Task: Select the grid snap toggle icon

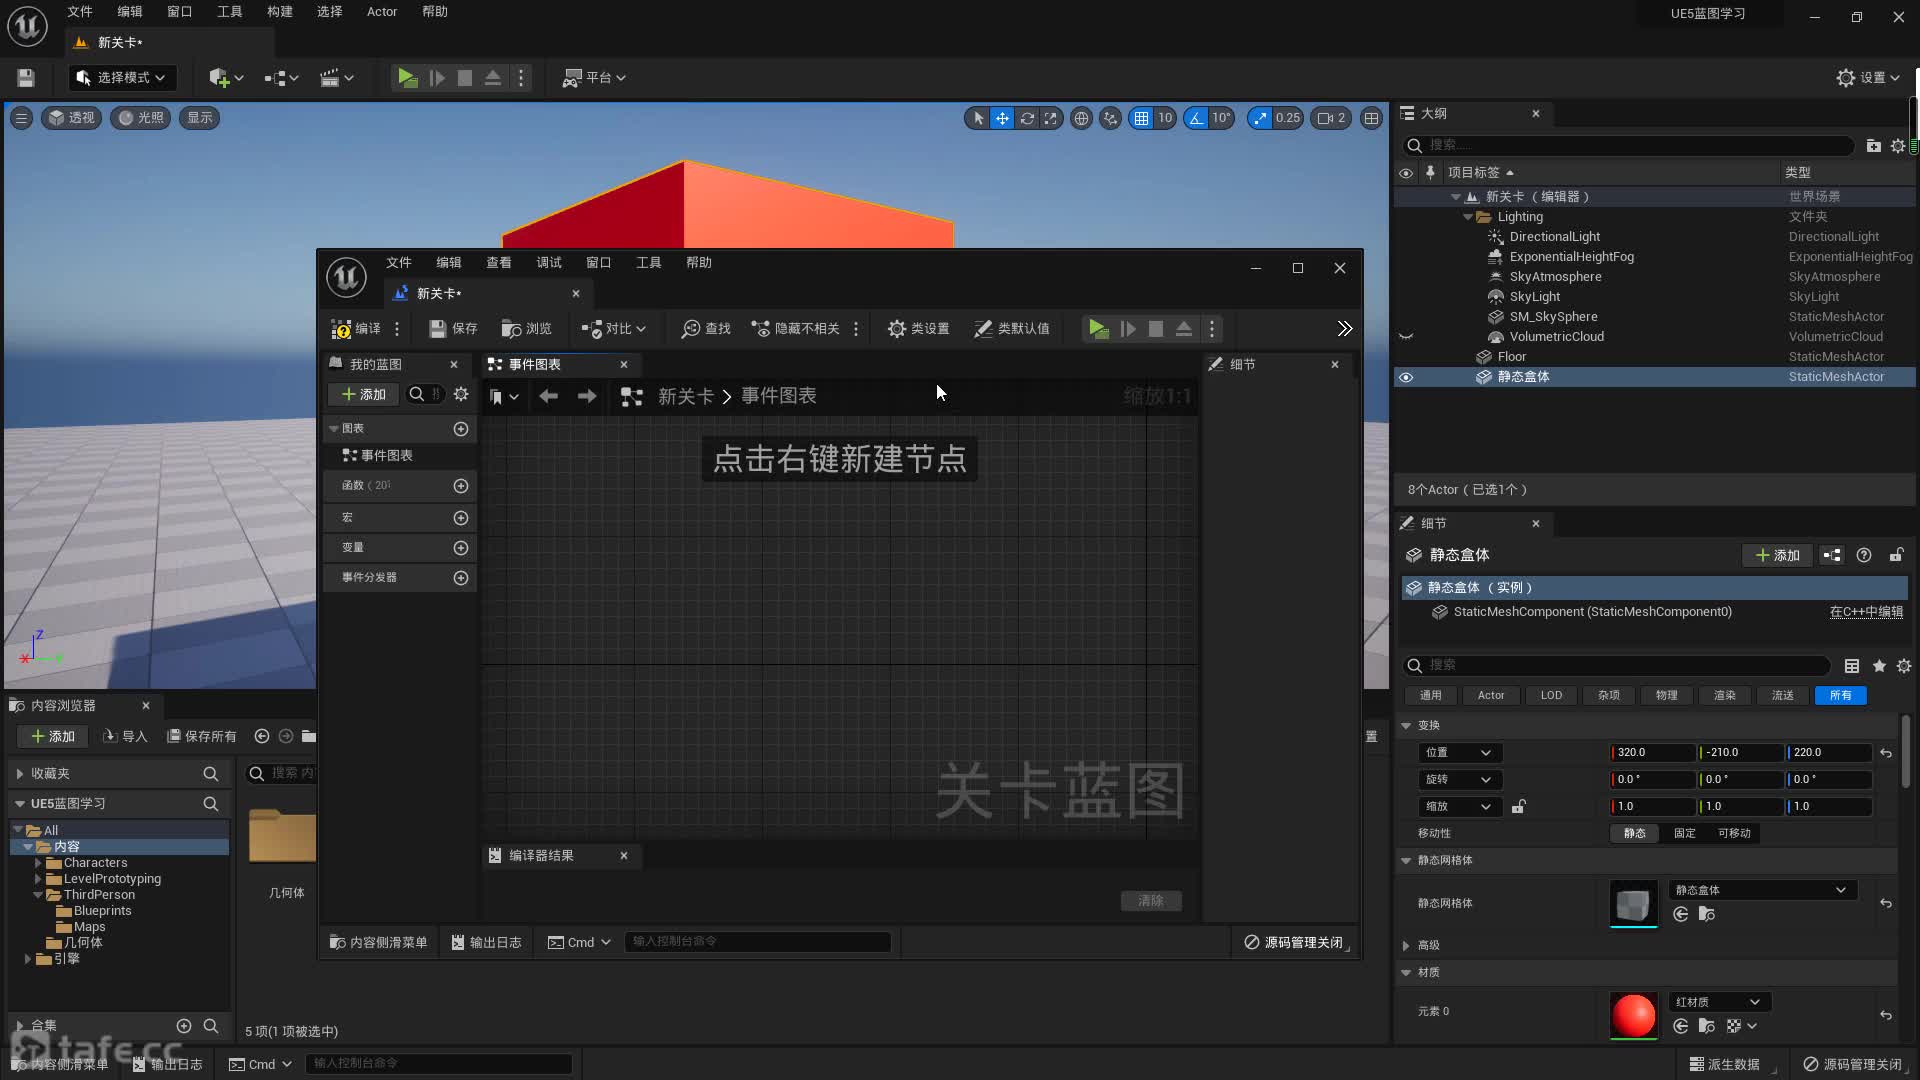Action: point(1138,117)
